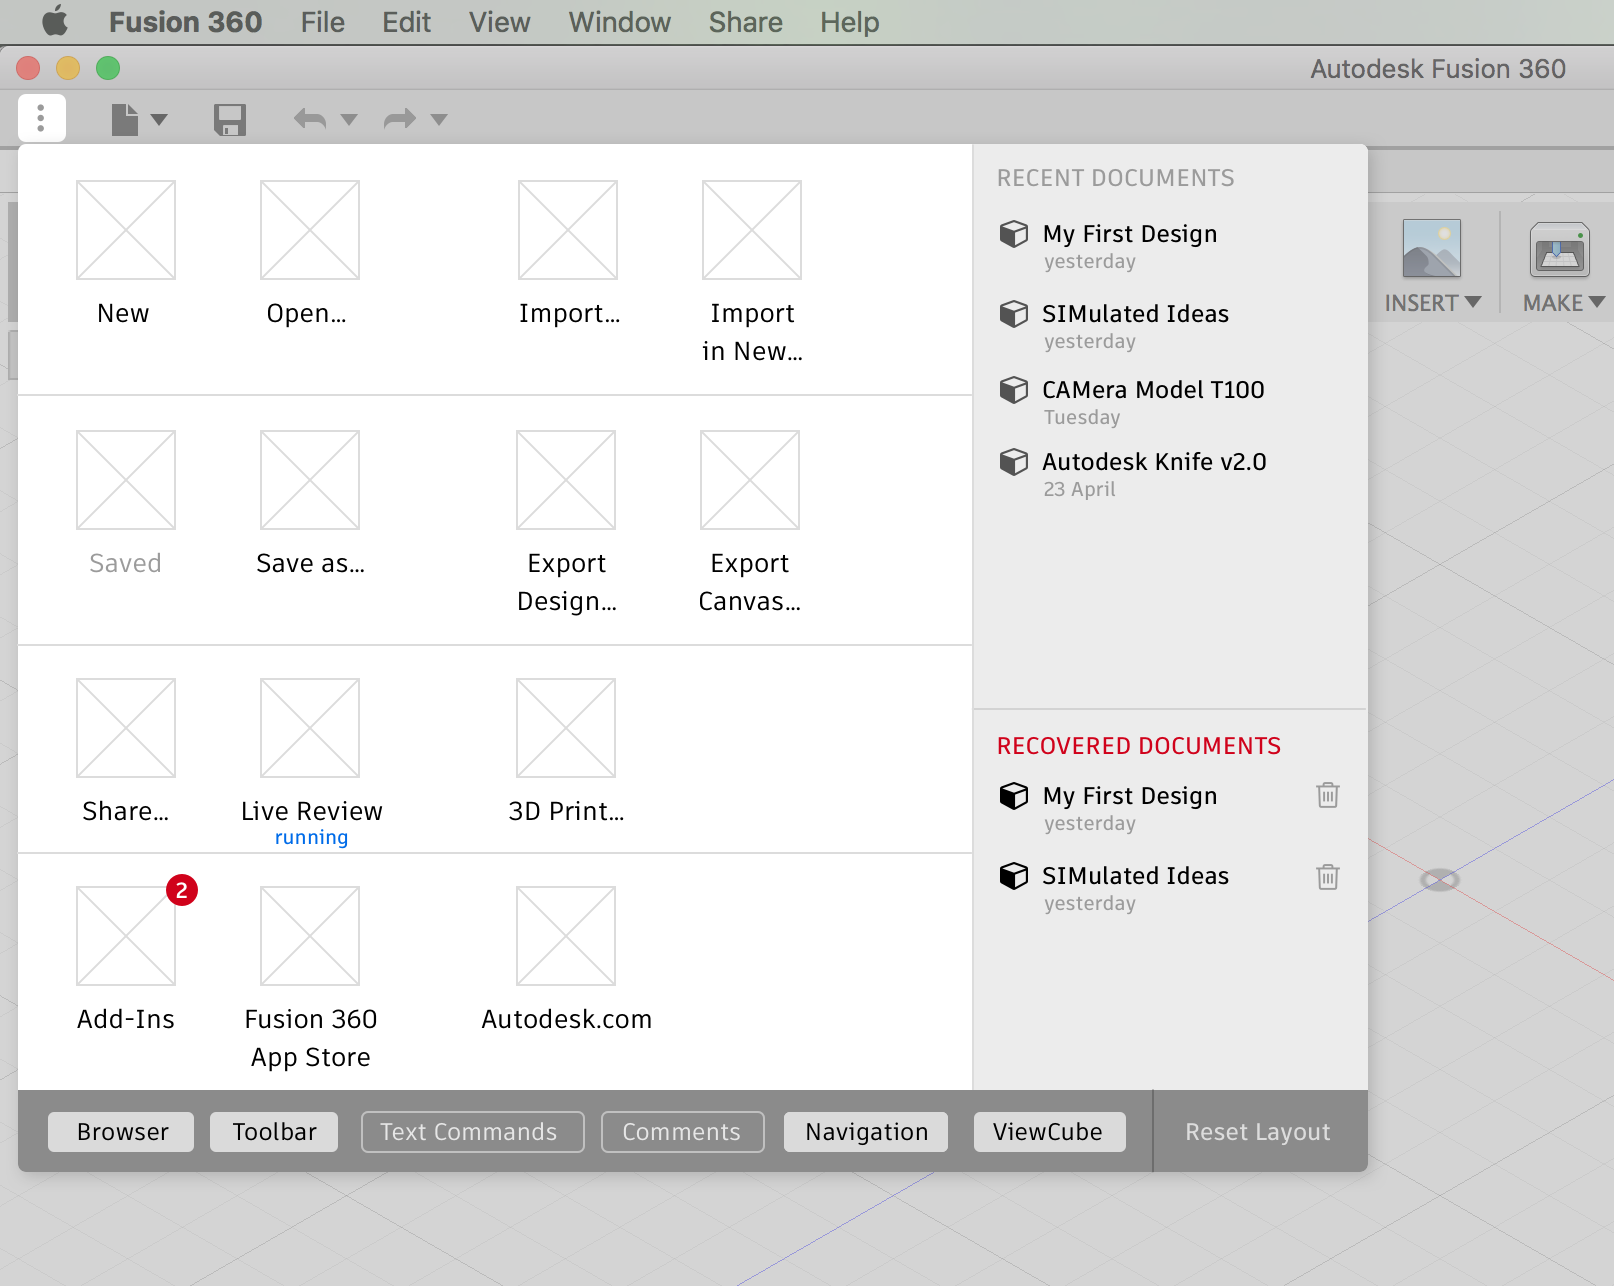Open Live Review tile
This screenshot has height=1286, width=1614.
click(x=311, y=763)
